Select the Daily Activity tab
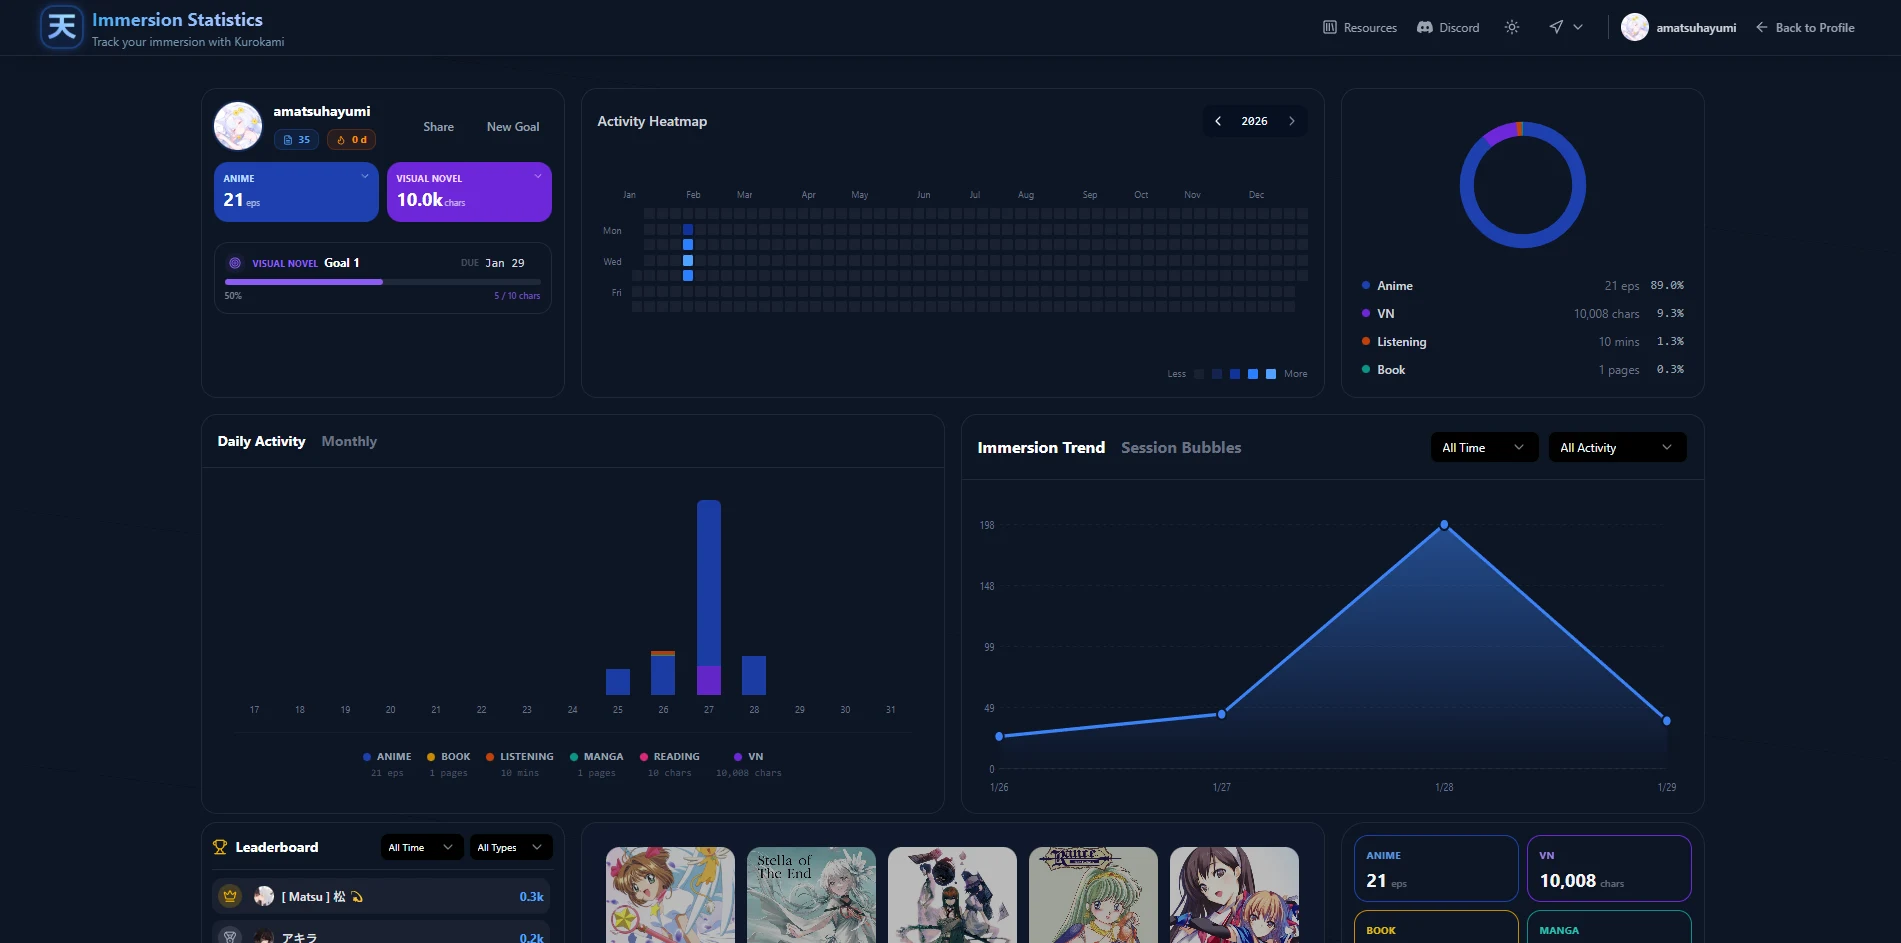 [261, 441]
